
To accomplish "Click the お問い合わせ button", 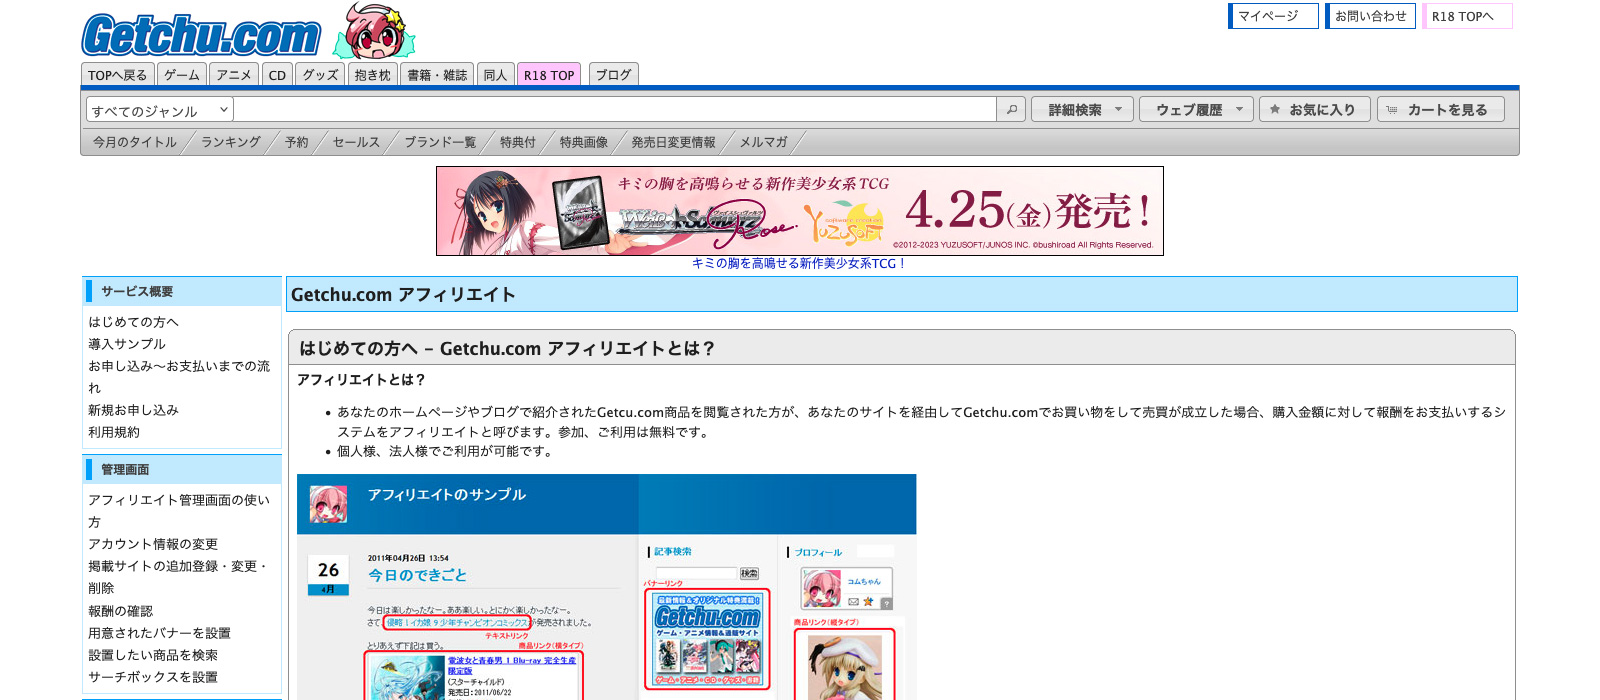I will 1370,16.
